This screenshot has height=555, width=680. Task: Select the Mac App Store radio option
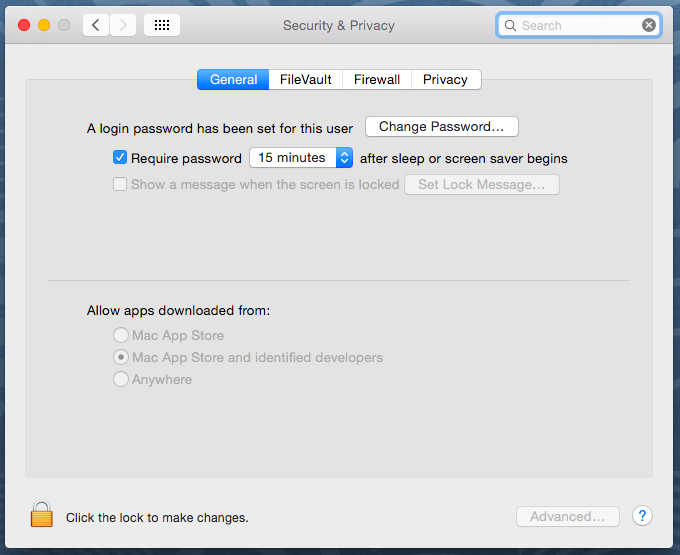(121, 335)
